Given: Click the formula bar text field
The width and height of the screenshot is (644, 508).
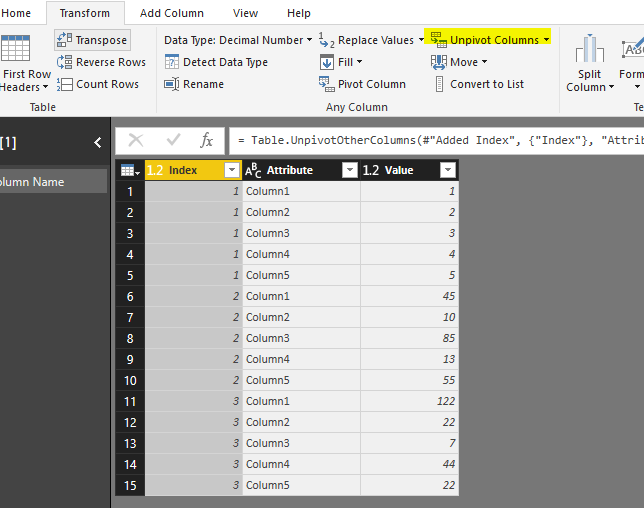Looking at the screenshot, I should point(436,140).
